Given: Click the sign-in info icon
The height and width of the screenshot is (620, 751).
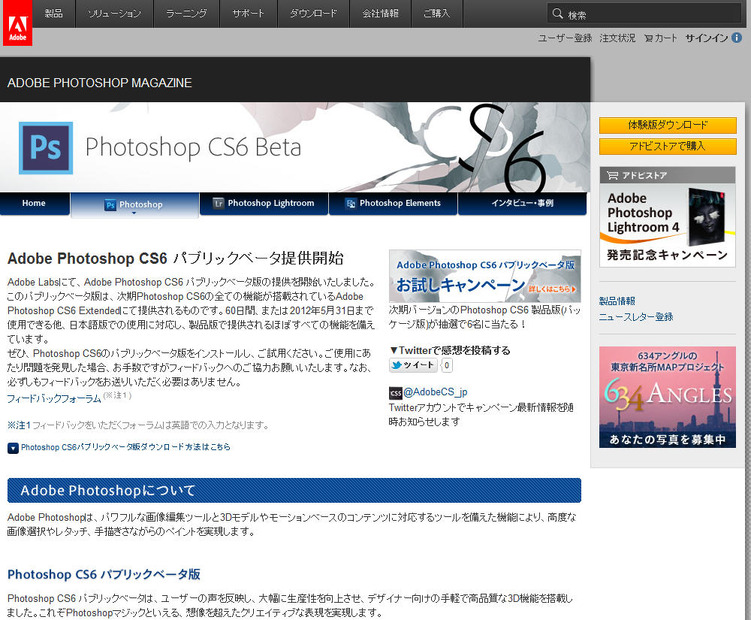Looking at the screenshot, I should [x=737, y=37].
